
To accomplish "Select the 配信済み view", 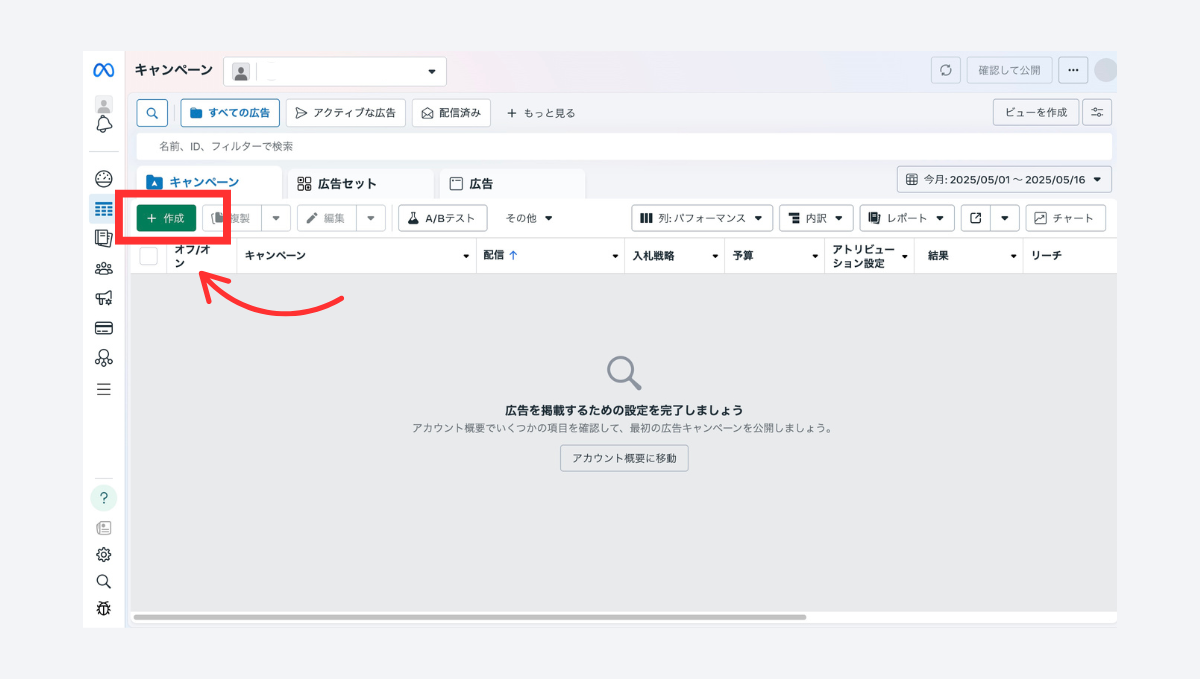I will pyautogui.click(x=451, y=113).
